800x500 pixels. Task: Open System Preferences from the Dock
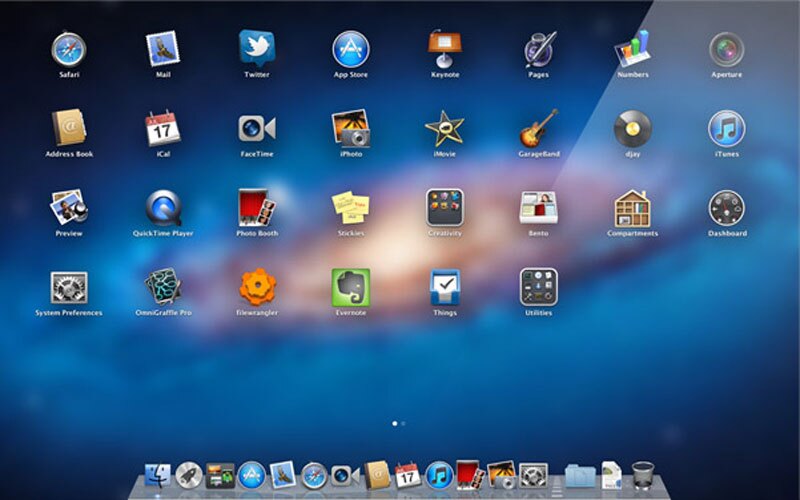533,476
